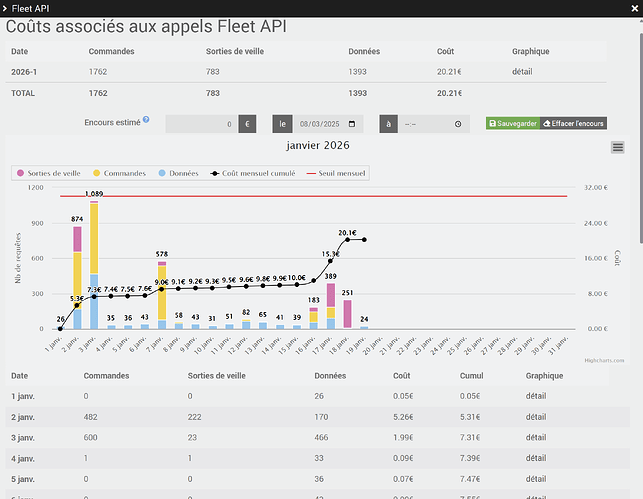Viewport: 643px width, 499px height.
Task: Toggle Sorties de veille legend series
Action: click(51, 173)
